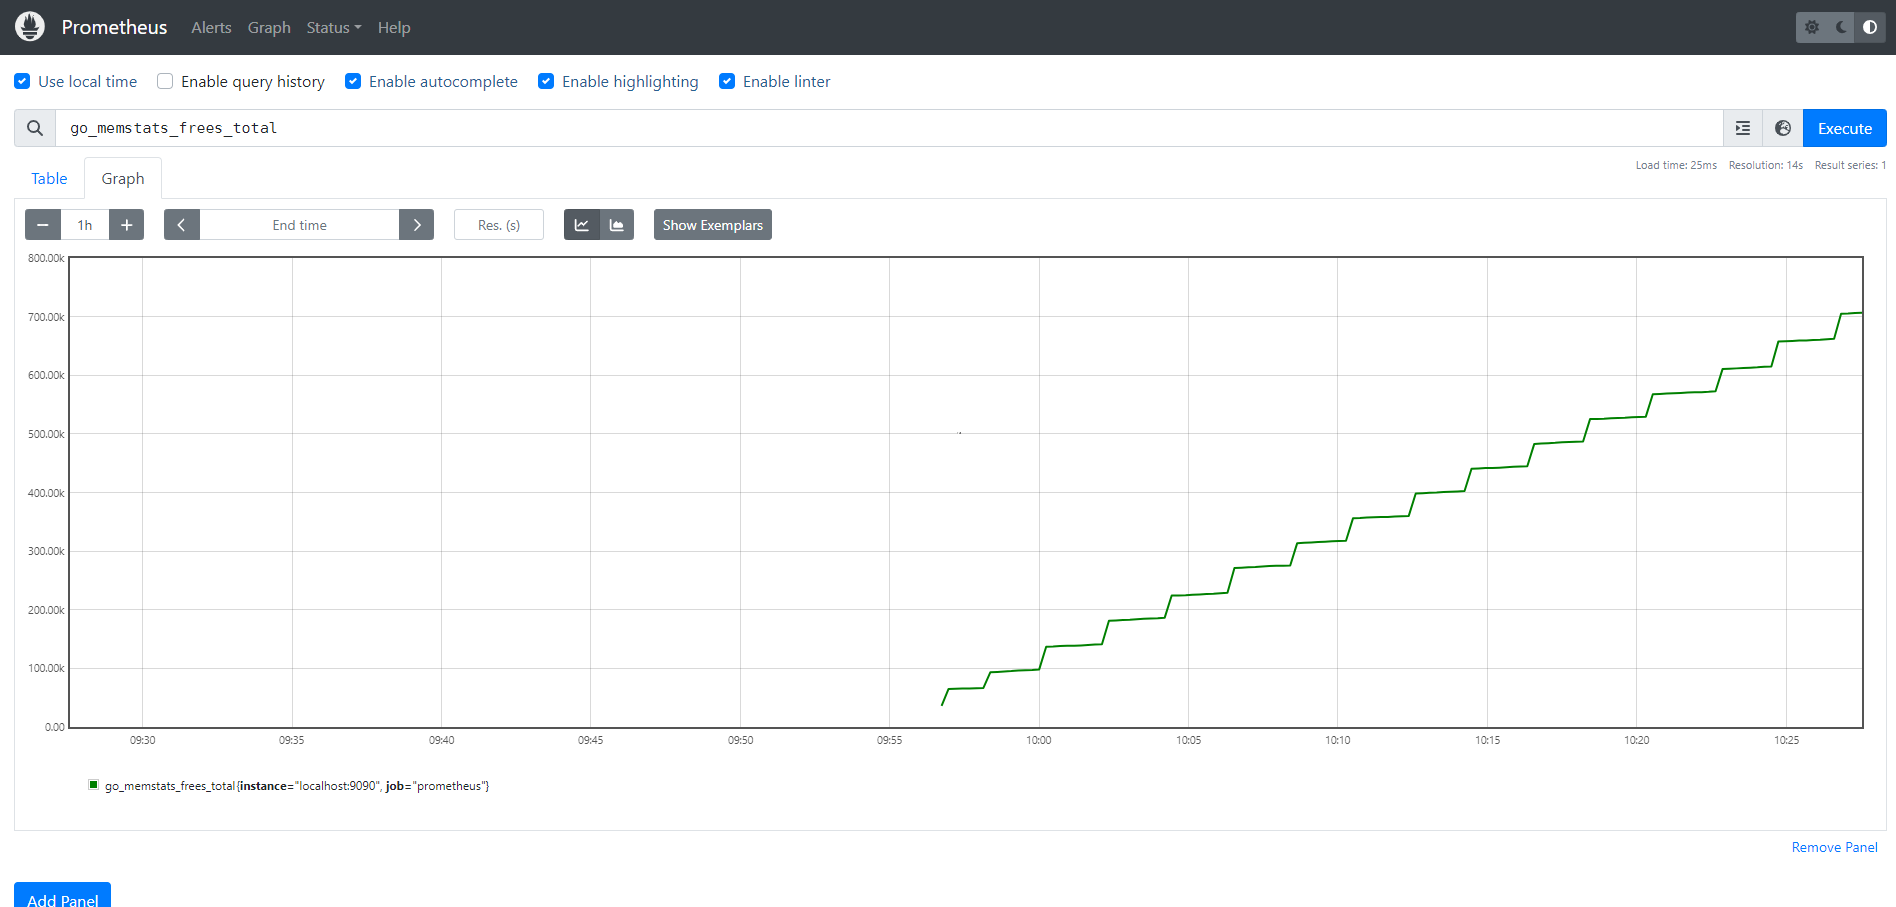Click the Resolution: 14s text

point(1766,165)
